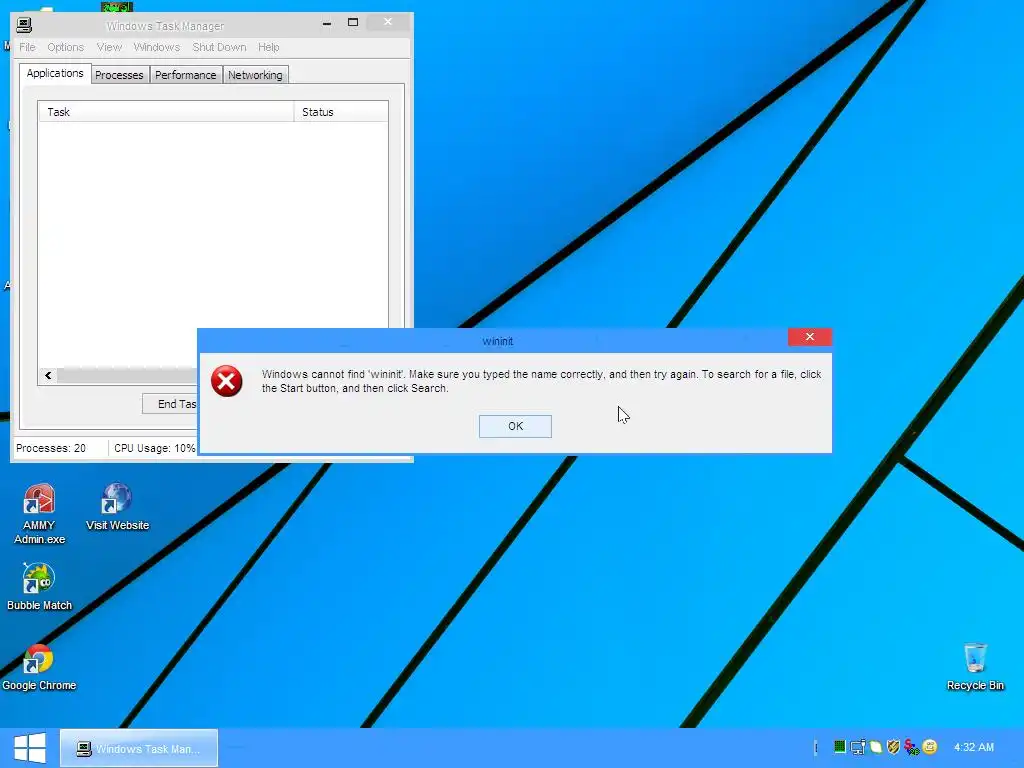
Task: Sort by the Task column header
Action: pos(167,112)
